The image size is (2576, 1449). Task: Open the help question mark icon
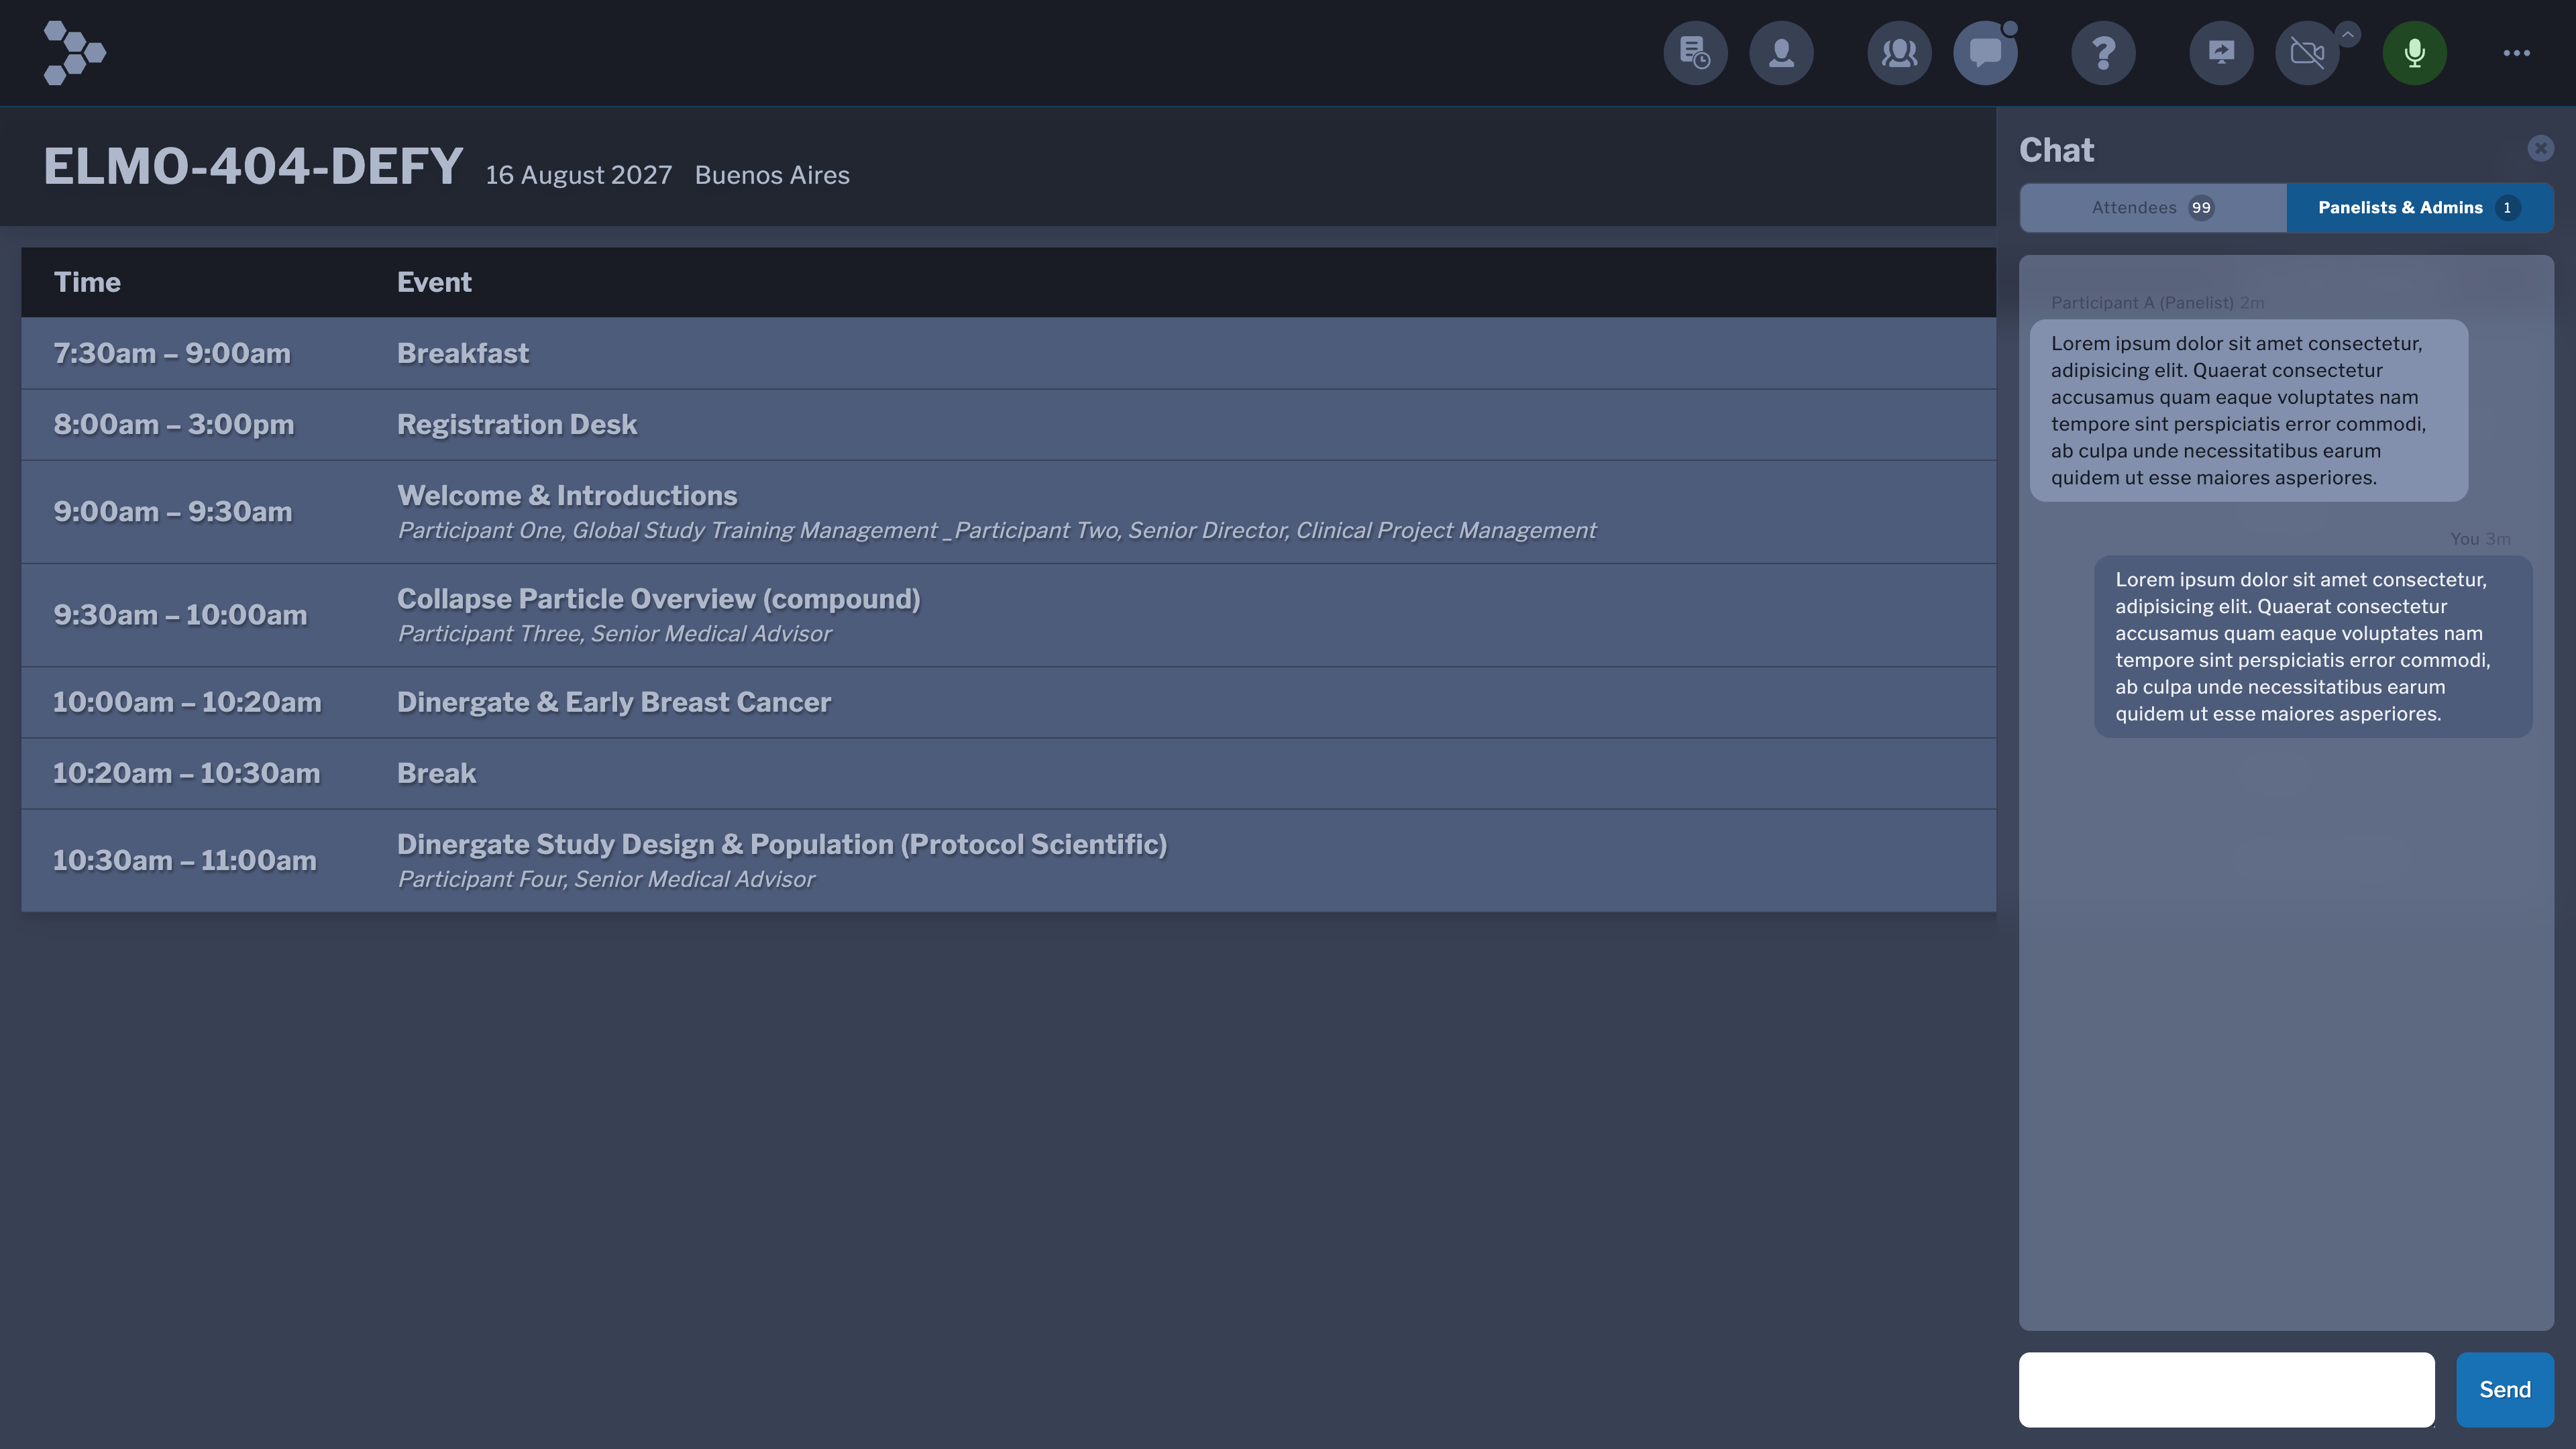2103,53
